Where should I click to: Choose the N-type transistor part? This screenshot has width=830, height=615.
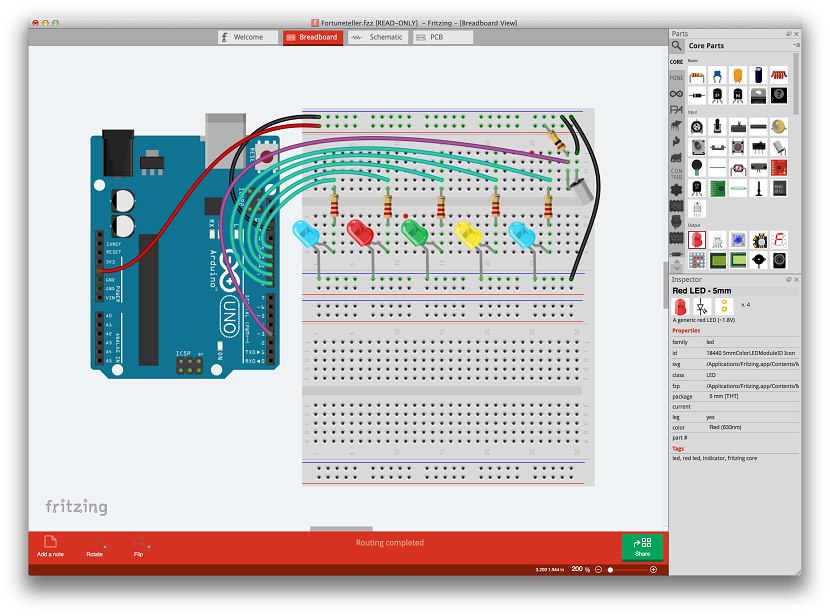[737, 96]
